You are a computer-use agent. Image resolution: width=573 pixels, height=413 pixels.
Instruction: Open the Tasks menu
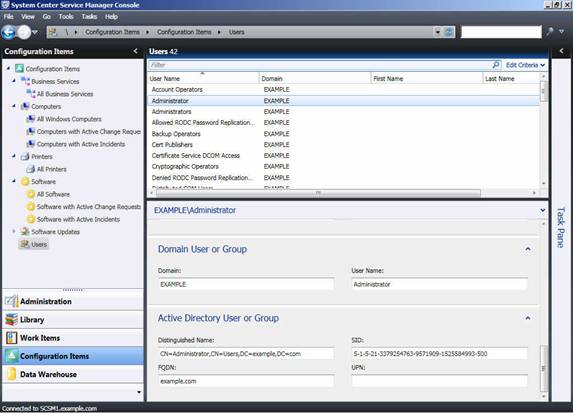click(x=89, y=16)
